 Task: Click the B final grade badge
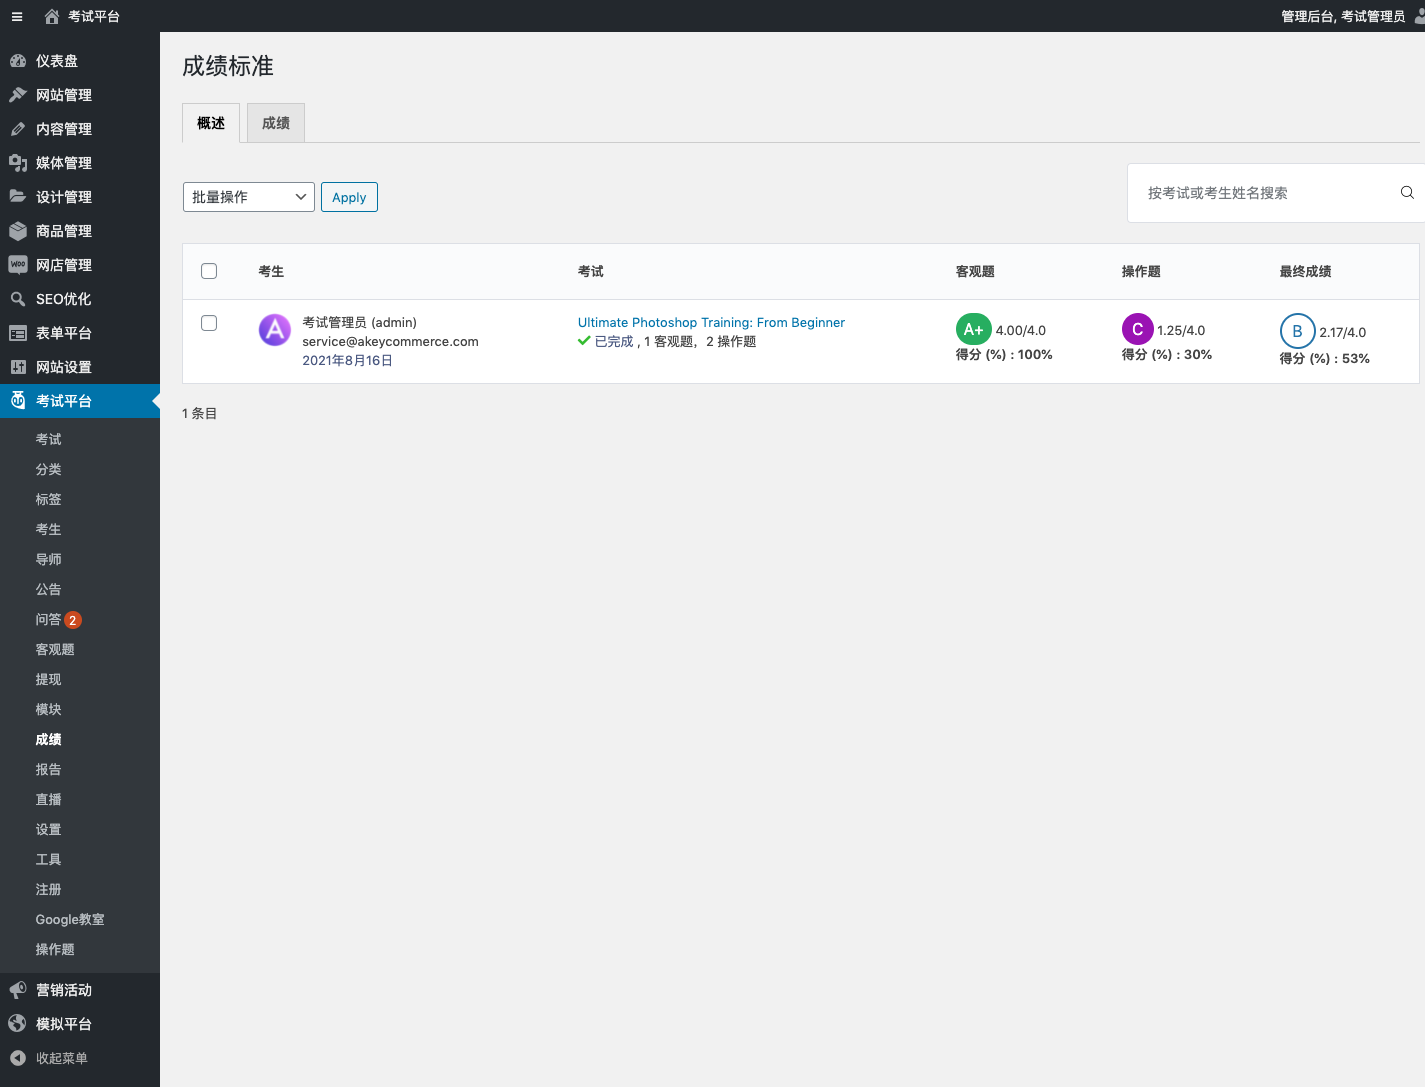click(1297, 331)
